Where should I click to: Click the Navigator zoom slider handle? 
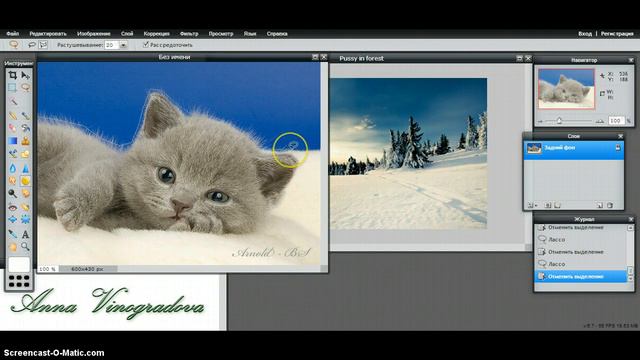click(x=559, y=121)
